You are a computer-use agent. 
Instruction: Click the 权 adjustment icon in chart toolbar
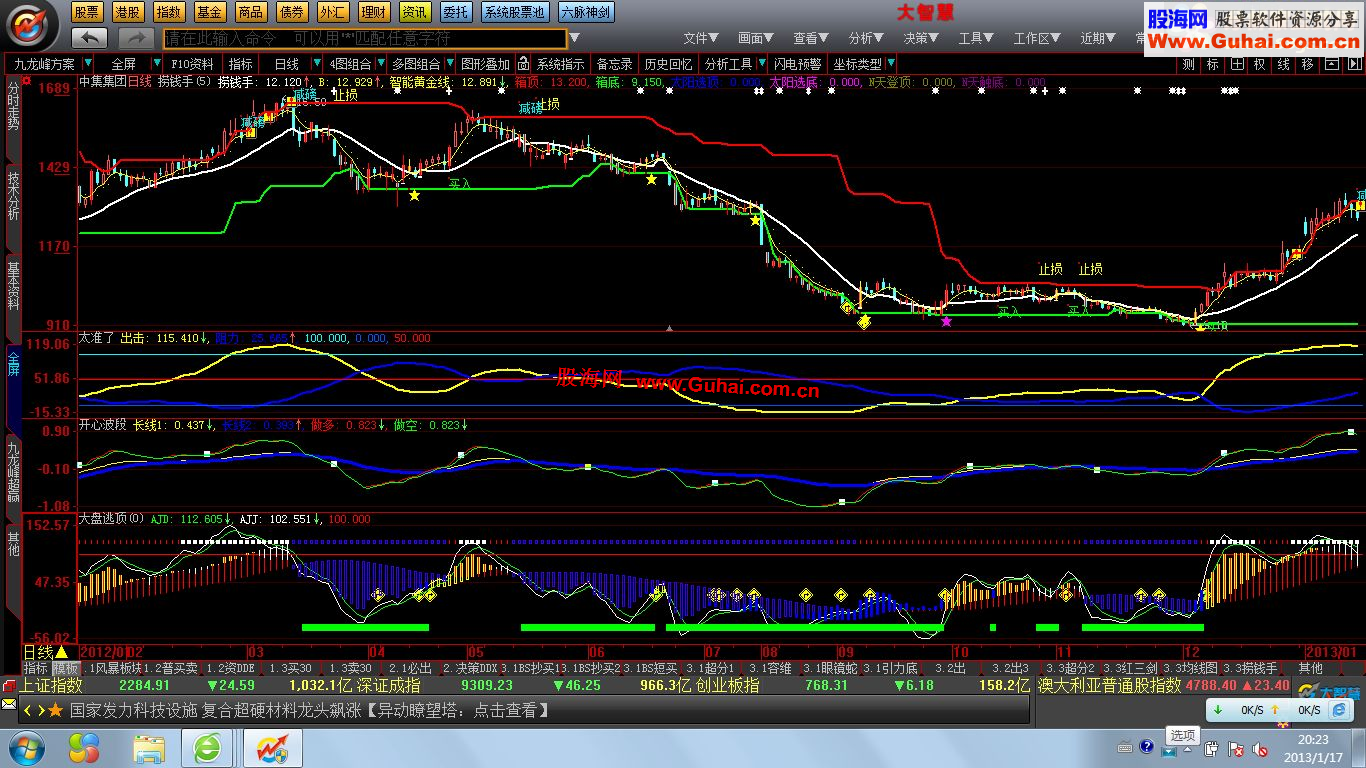1259,64
